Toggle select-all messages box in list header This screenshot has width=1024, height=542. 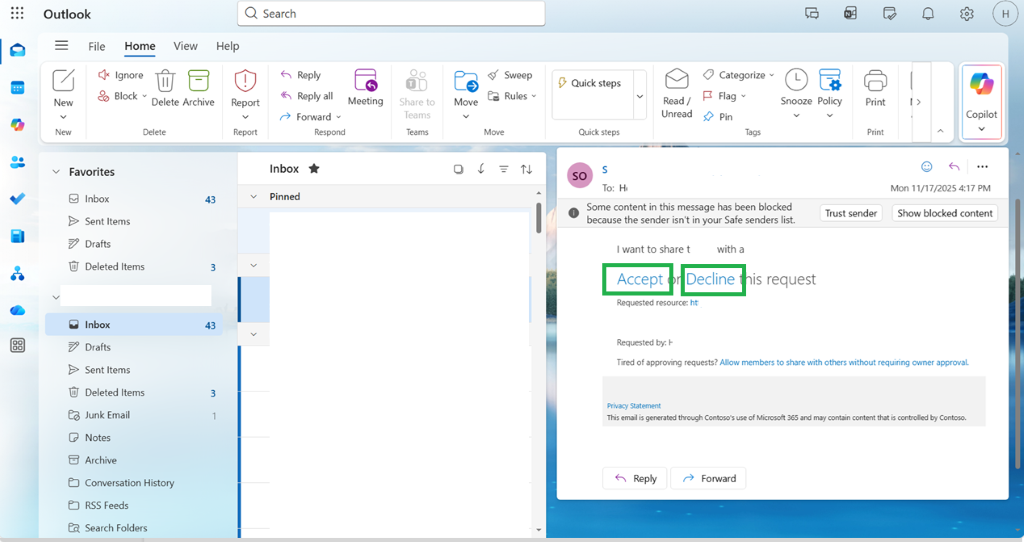point(458,169)
